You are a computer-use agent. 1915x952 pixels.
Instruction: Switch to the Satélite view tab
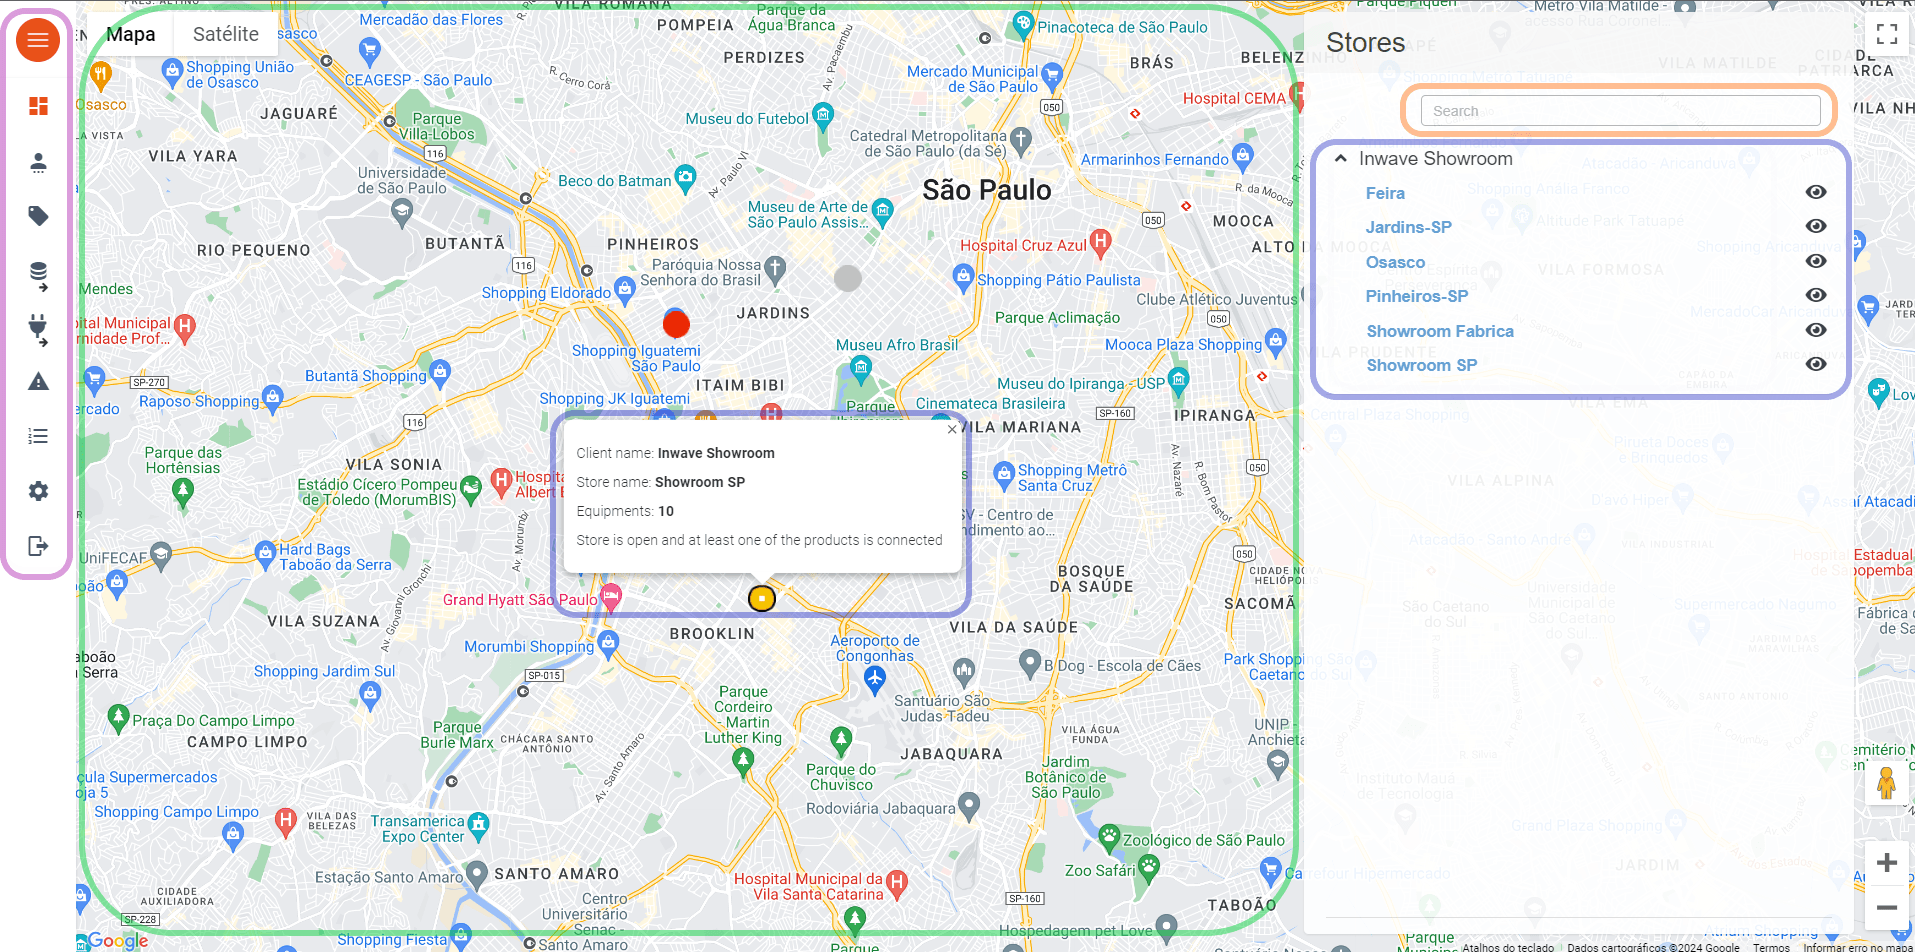(x=226, y=34)
